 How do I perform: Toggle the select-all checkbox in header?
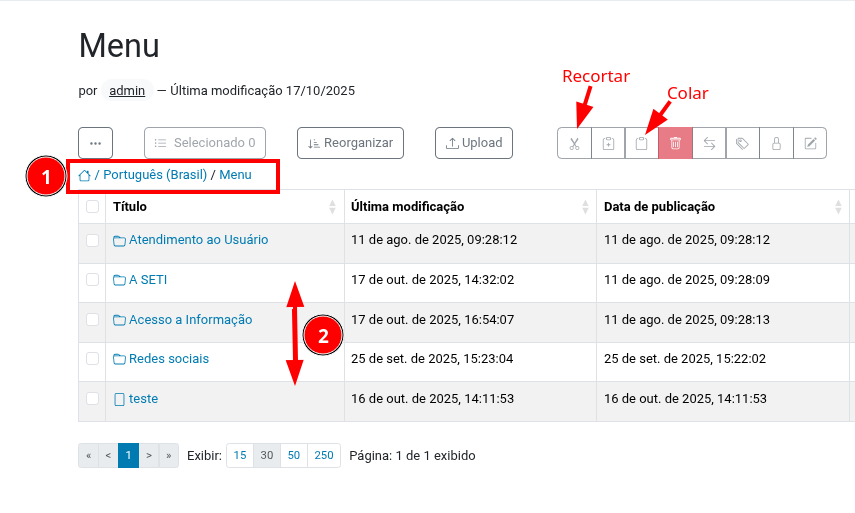tap(93, 207)
